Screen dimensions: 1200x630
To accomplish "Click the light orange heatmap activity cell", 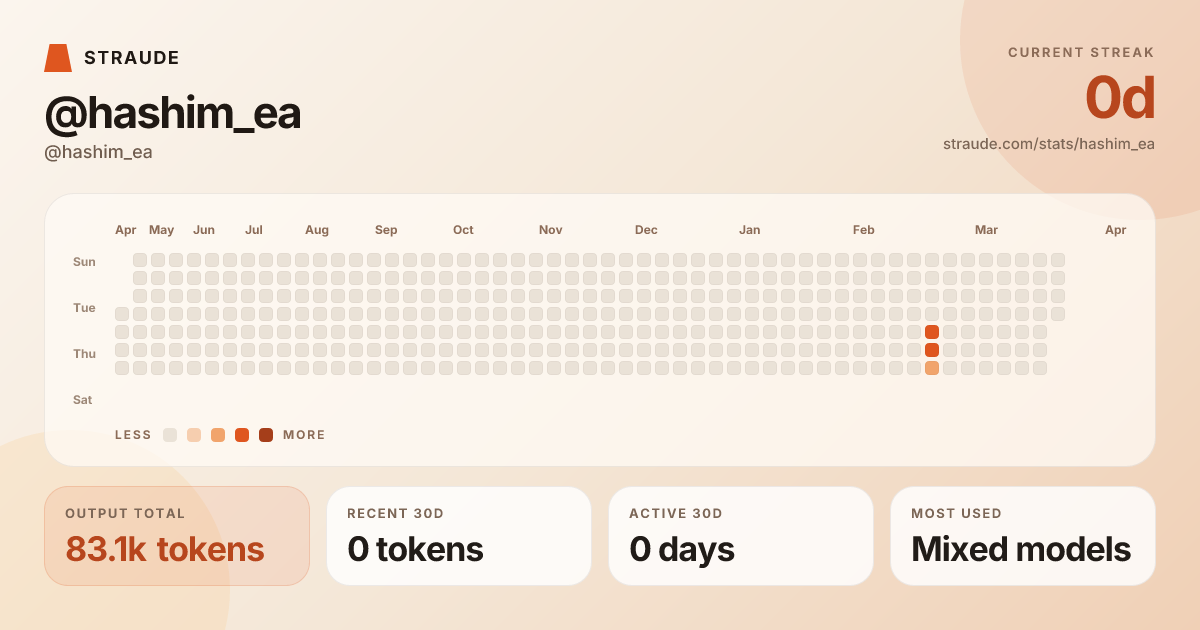I will tap(932, 368).
